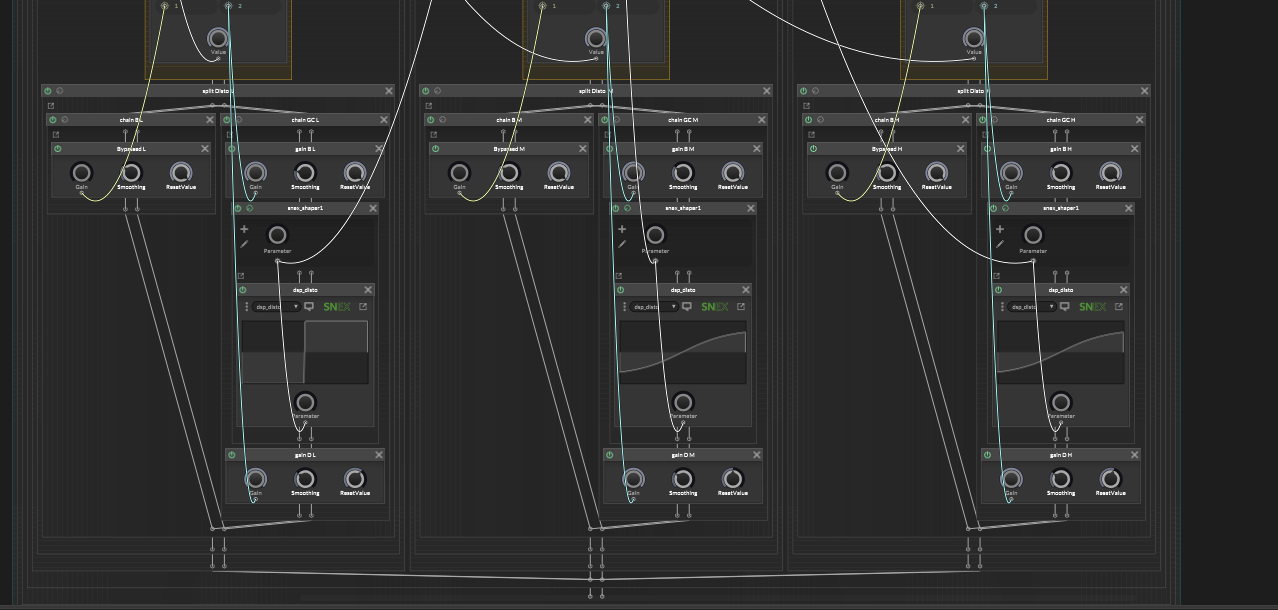Click the plus icon in snex_shaper1 below gain B L
The height and width of the screenshot is (610, 1278).
click(244, 229)
